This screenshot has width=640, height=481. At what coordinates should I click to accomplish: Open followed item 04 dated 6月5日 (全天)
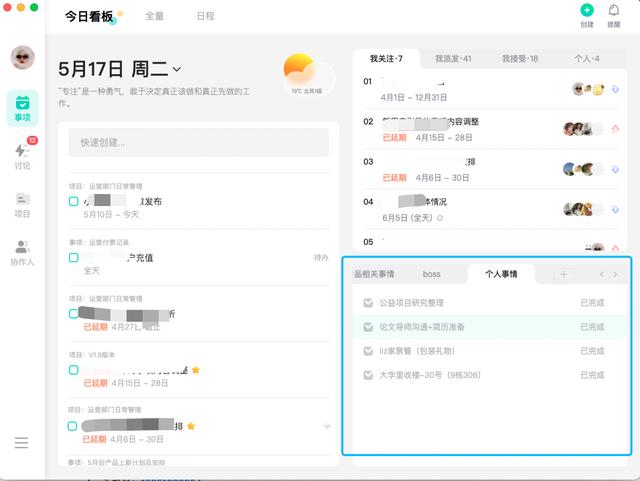(491, 209)
